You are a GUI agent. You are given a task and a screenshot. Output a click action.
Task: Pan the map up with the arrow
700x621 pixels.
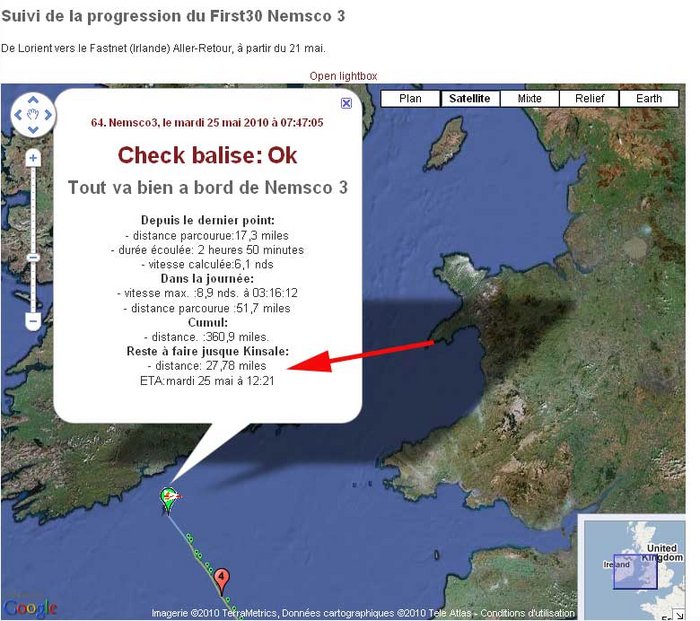[x=33, y=101]
